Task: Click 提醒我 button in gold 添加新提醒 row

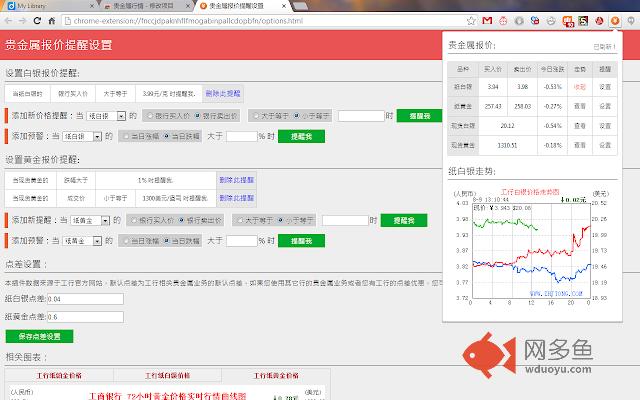Action: pos(404,220)
